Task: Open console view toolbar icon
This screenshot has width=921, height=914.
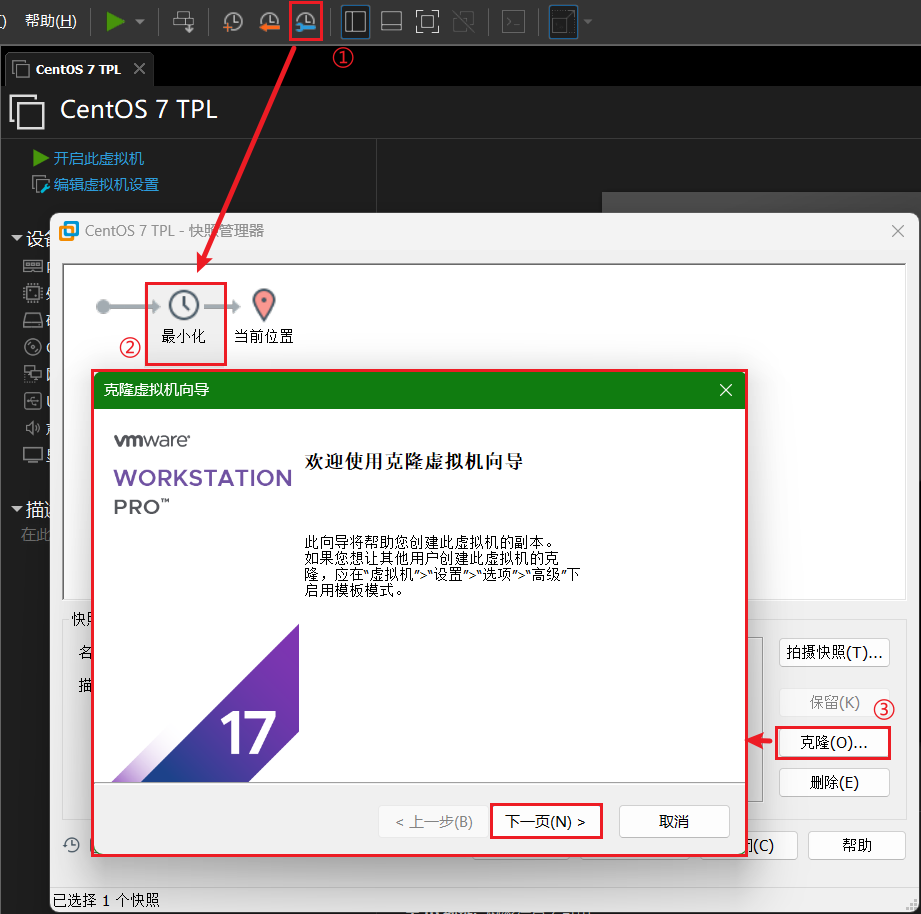Action: tap(513, 22)
